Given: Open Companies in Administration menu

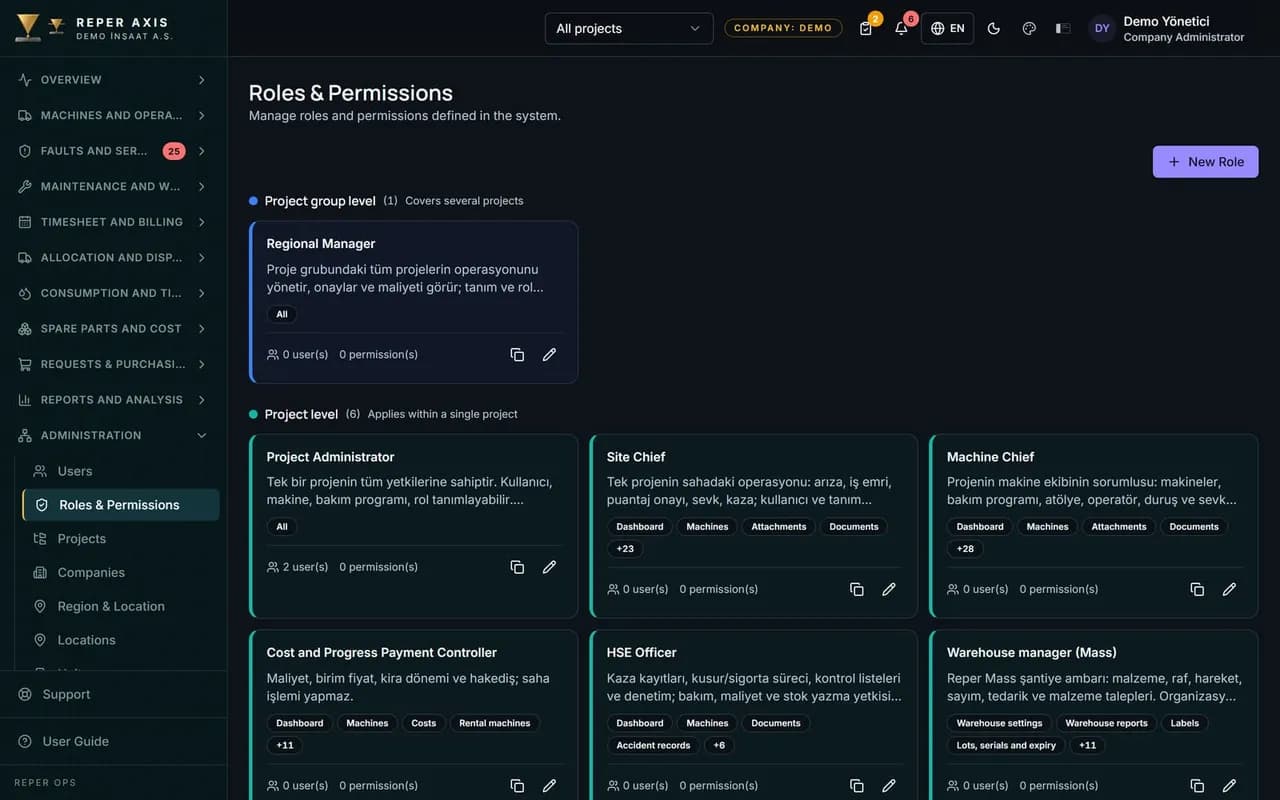Looking at the screenshot, I should [120, 573].
